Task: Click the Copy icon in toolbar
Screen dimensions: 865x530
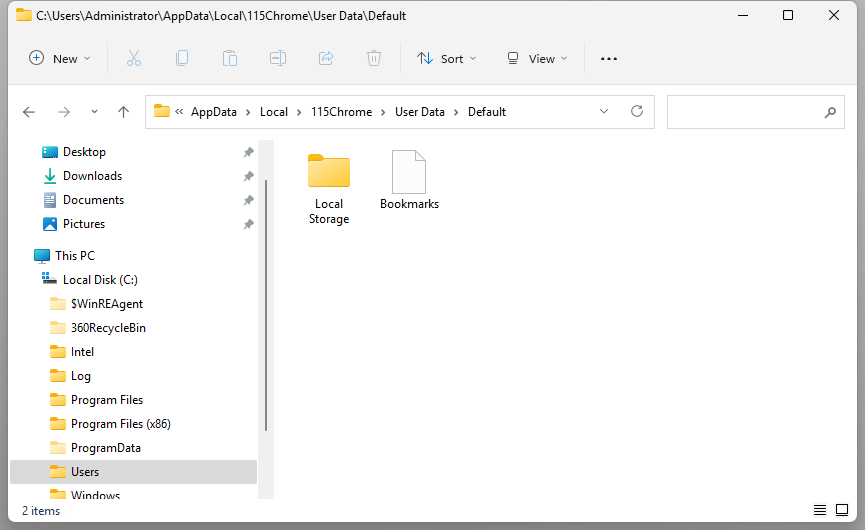Action: tap(182, 58)
